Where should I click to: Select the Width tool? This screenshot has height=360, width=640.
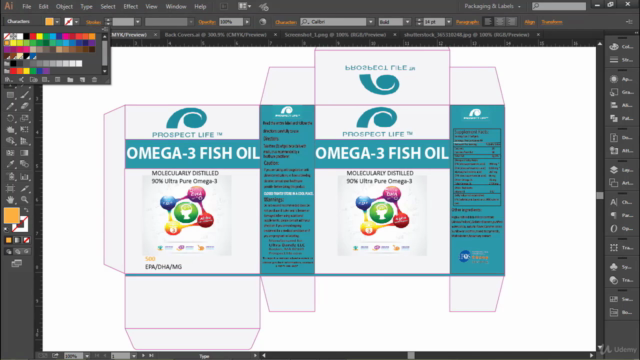pyautogui.click(x=10, y=130)
